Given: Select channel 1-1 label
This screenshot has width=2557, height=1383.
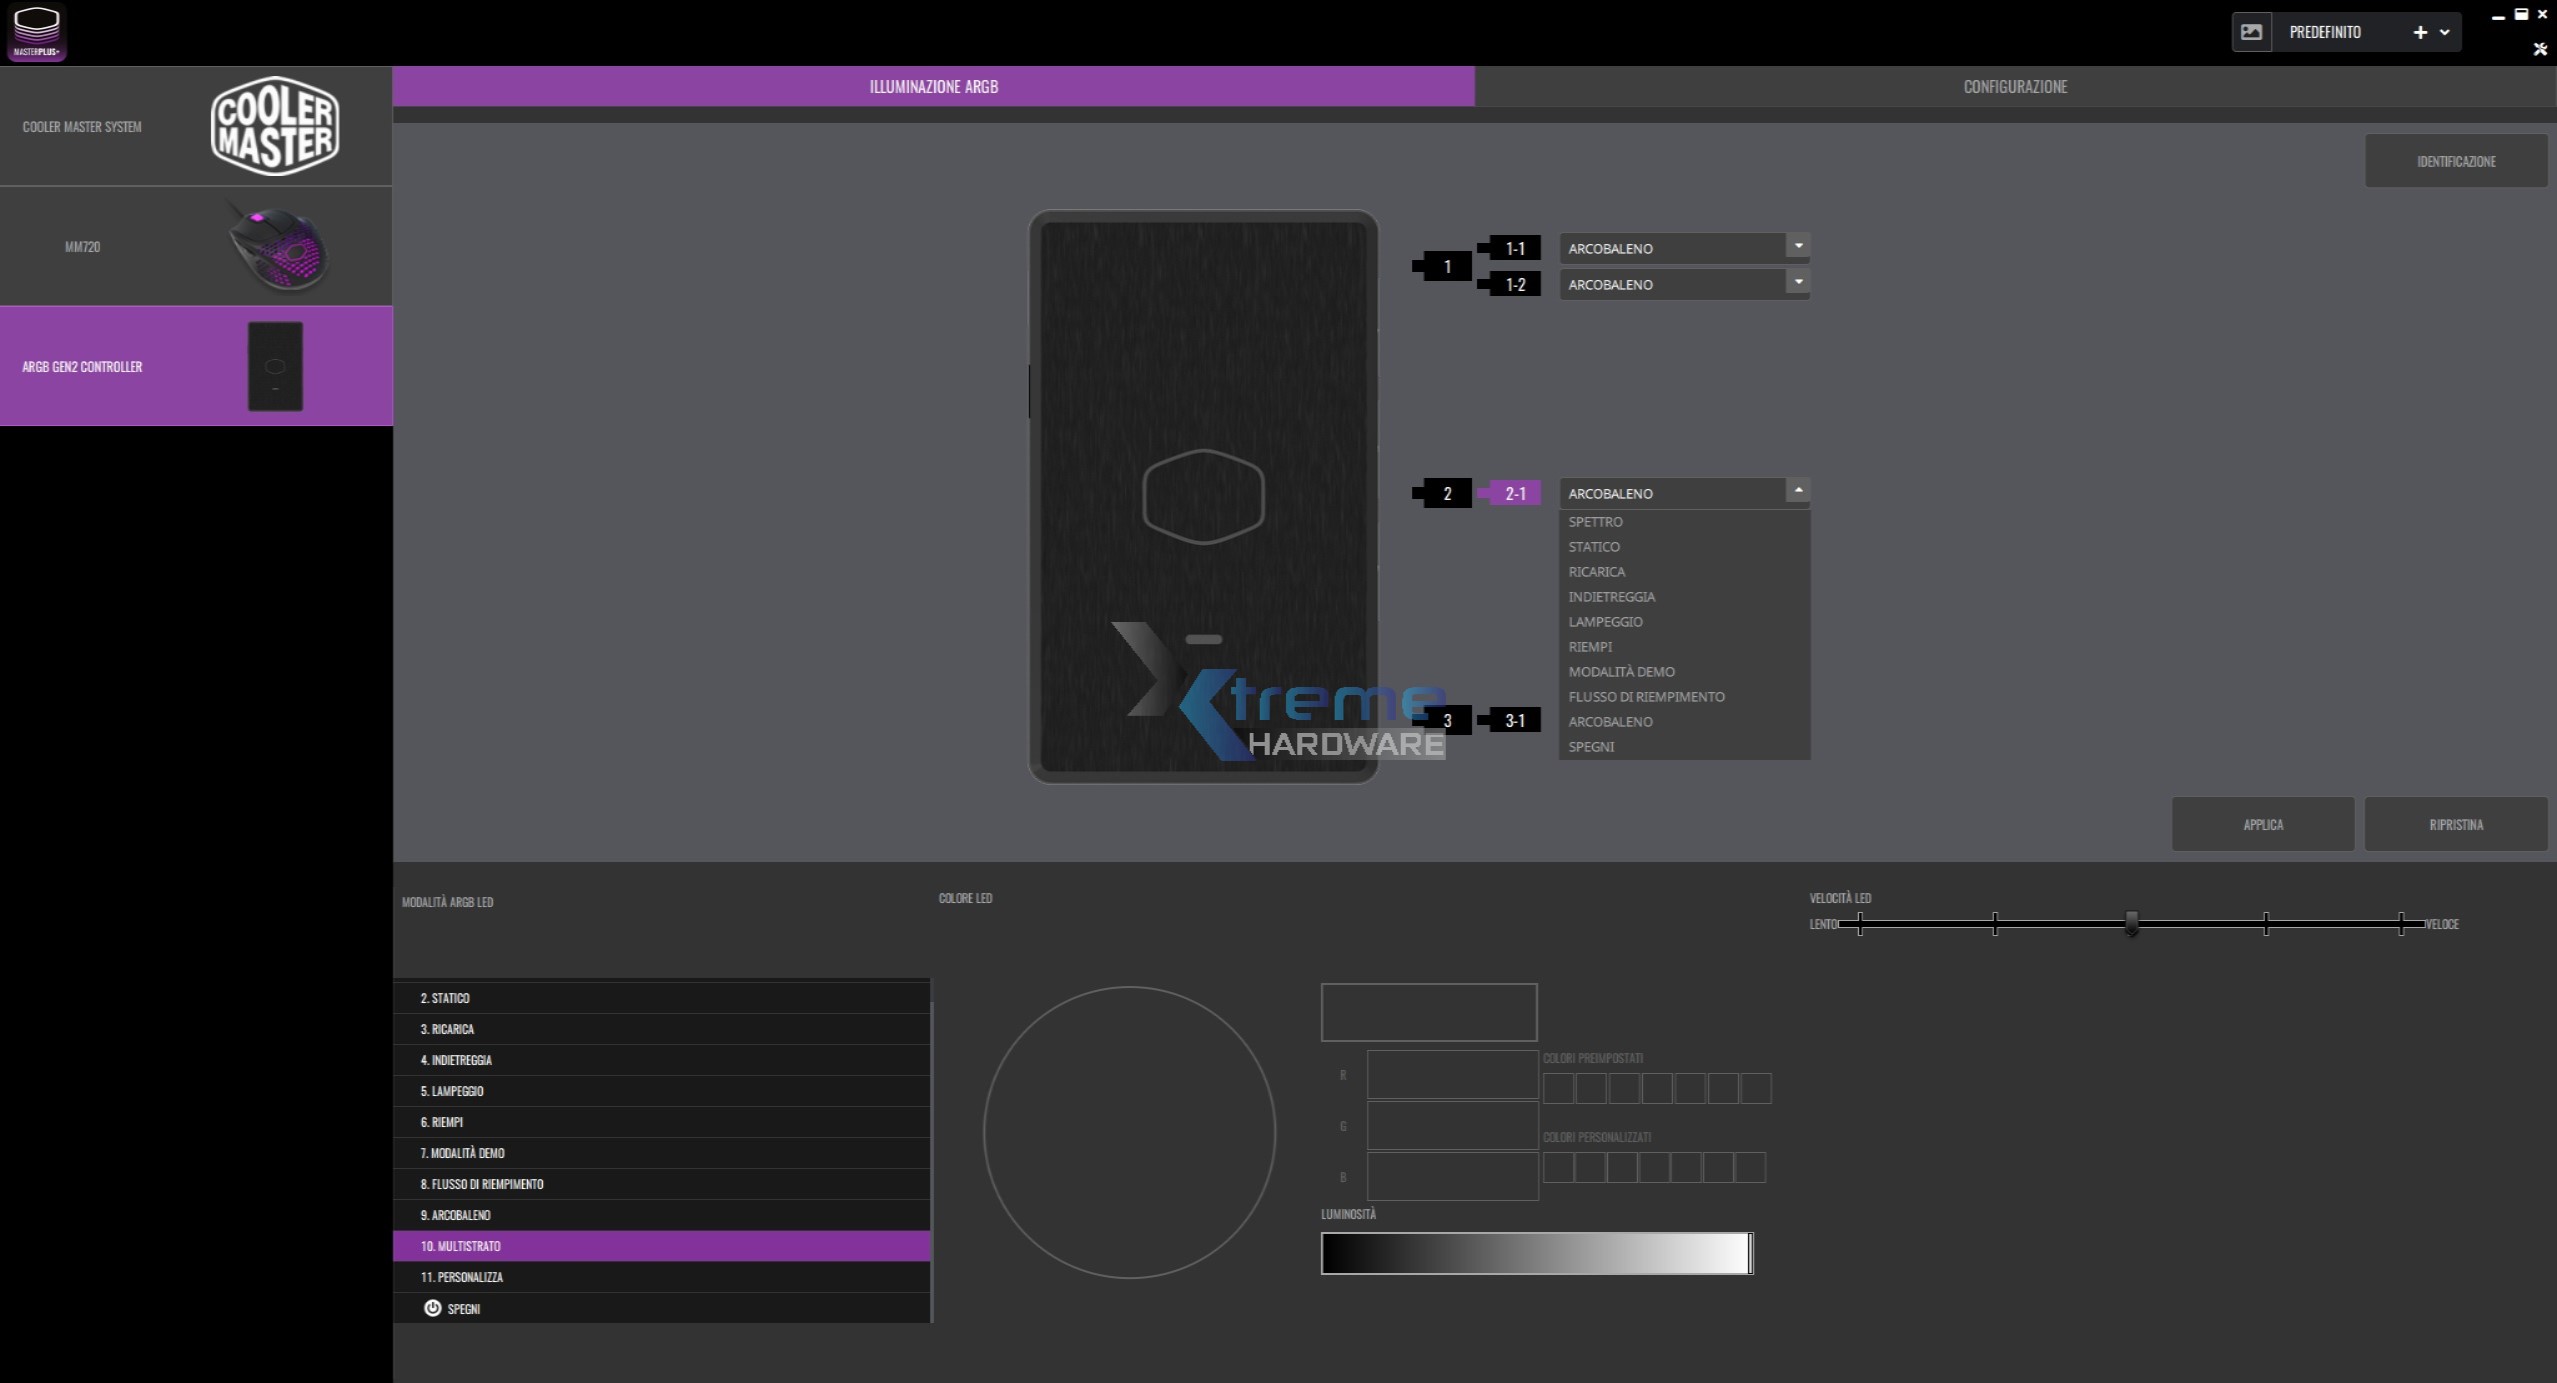Looking at the screenshot, I should point(1514,248).
